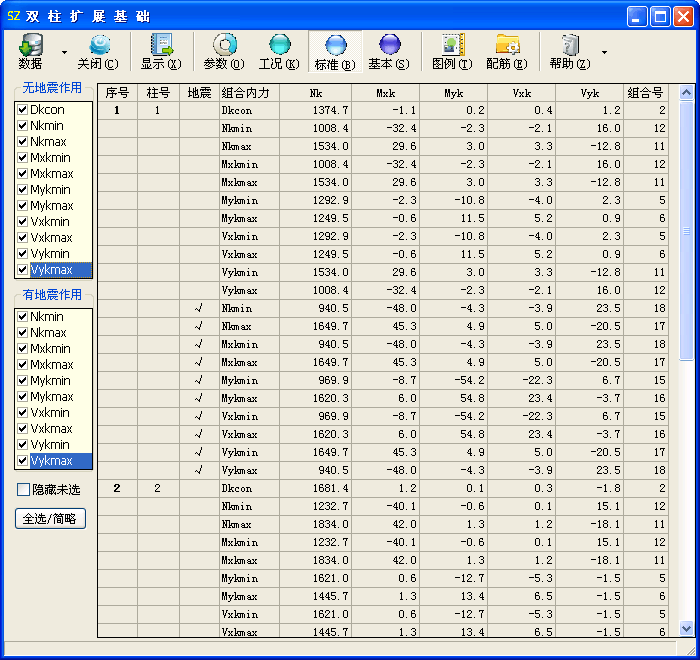Click the 数据 (Data) database icon
Screen dimensions: 700x660
pos(30,45)
